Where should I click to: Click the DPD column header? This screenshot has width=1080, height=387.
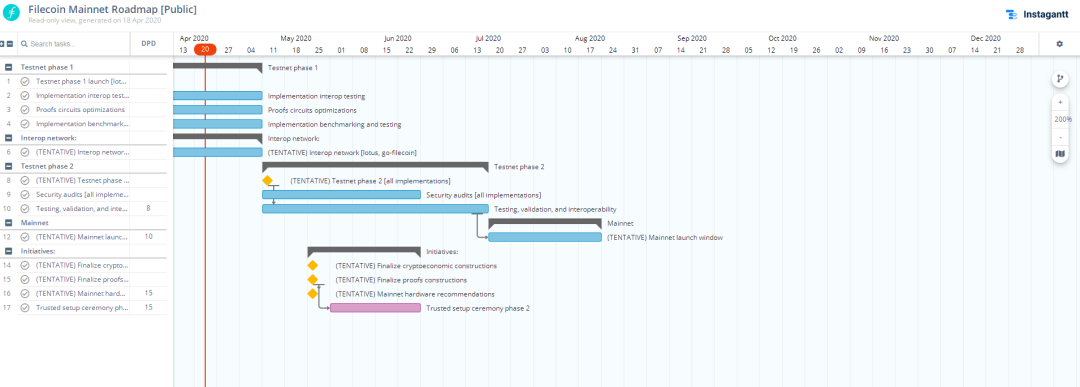(x=149, y=43)
